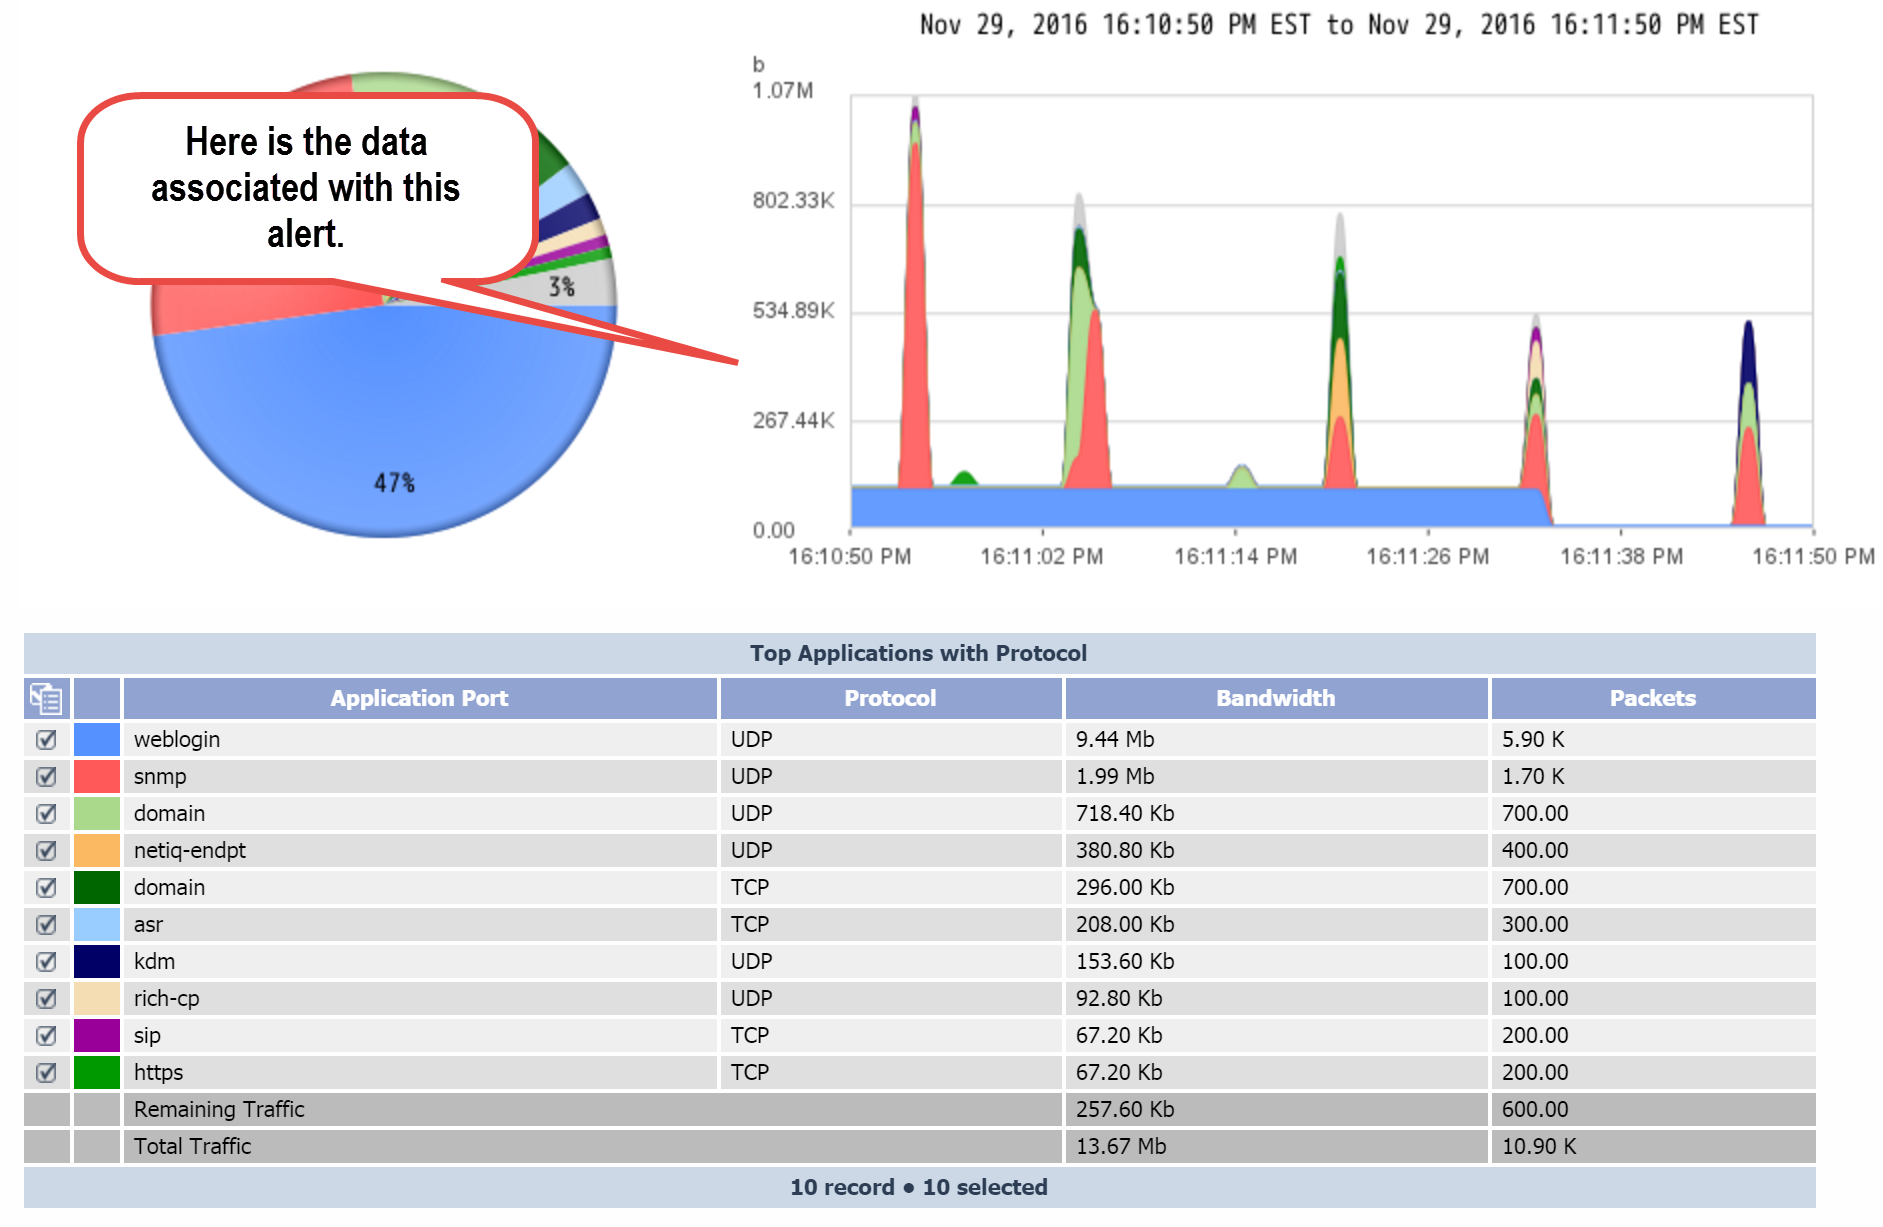Deselect the asr row checkbox
This screenshot has height=1227, width=1883.
point(46,924)
